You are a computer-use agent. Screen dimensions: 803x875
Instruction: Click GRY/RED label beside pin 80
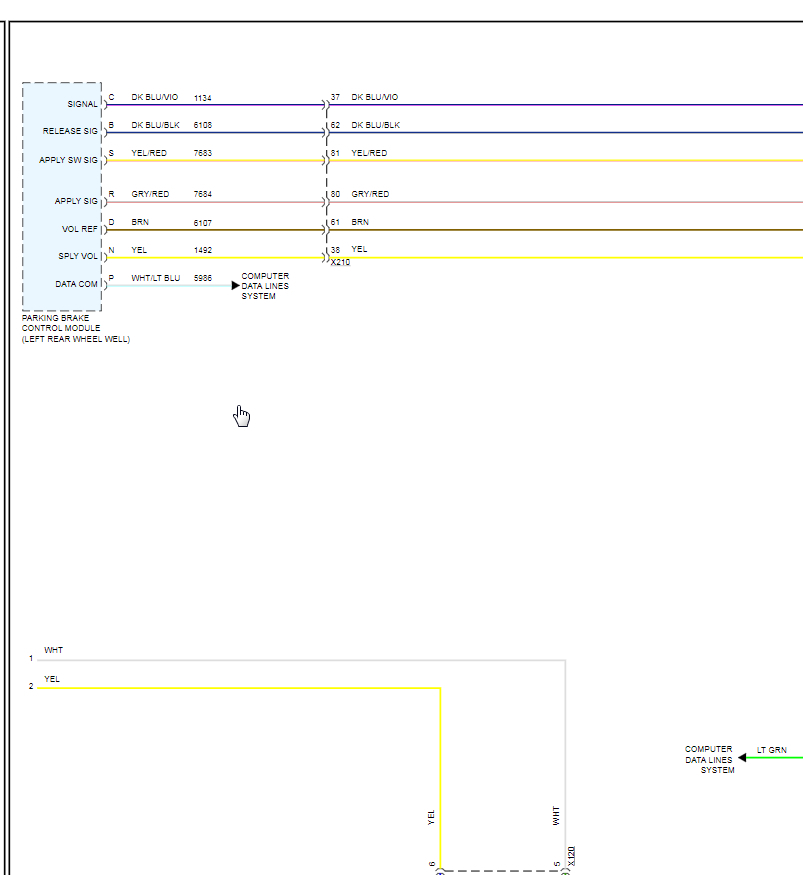point(370,194)
